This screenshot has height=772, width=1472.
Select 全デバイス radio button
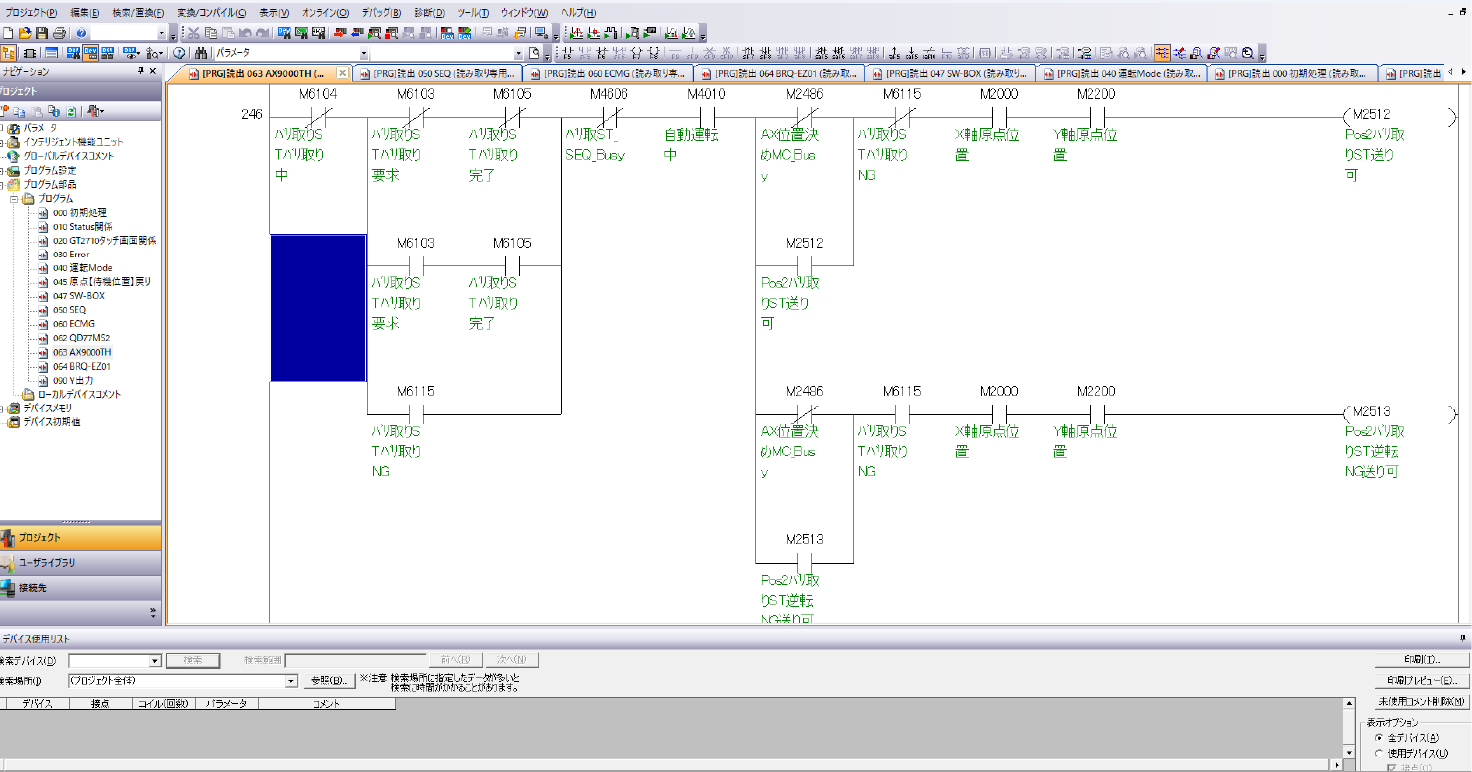point(1380,737)
